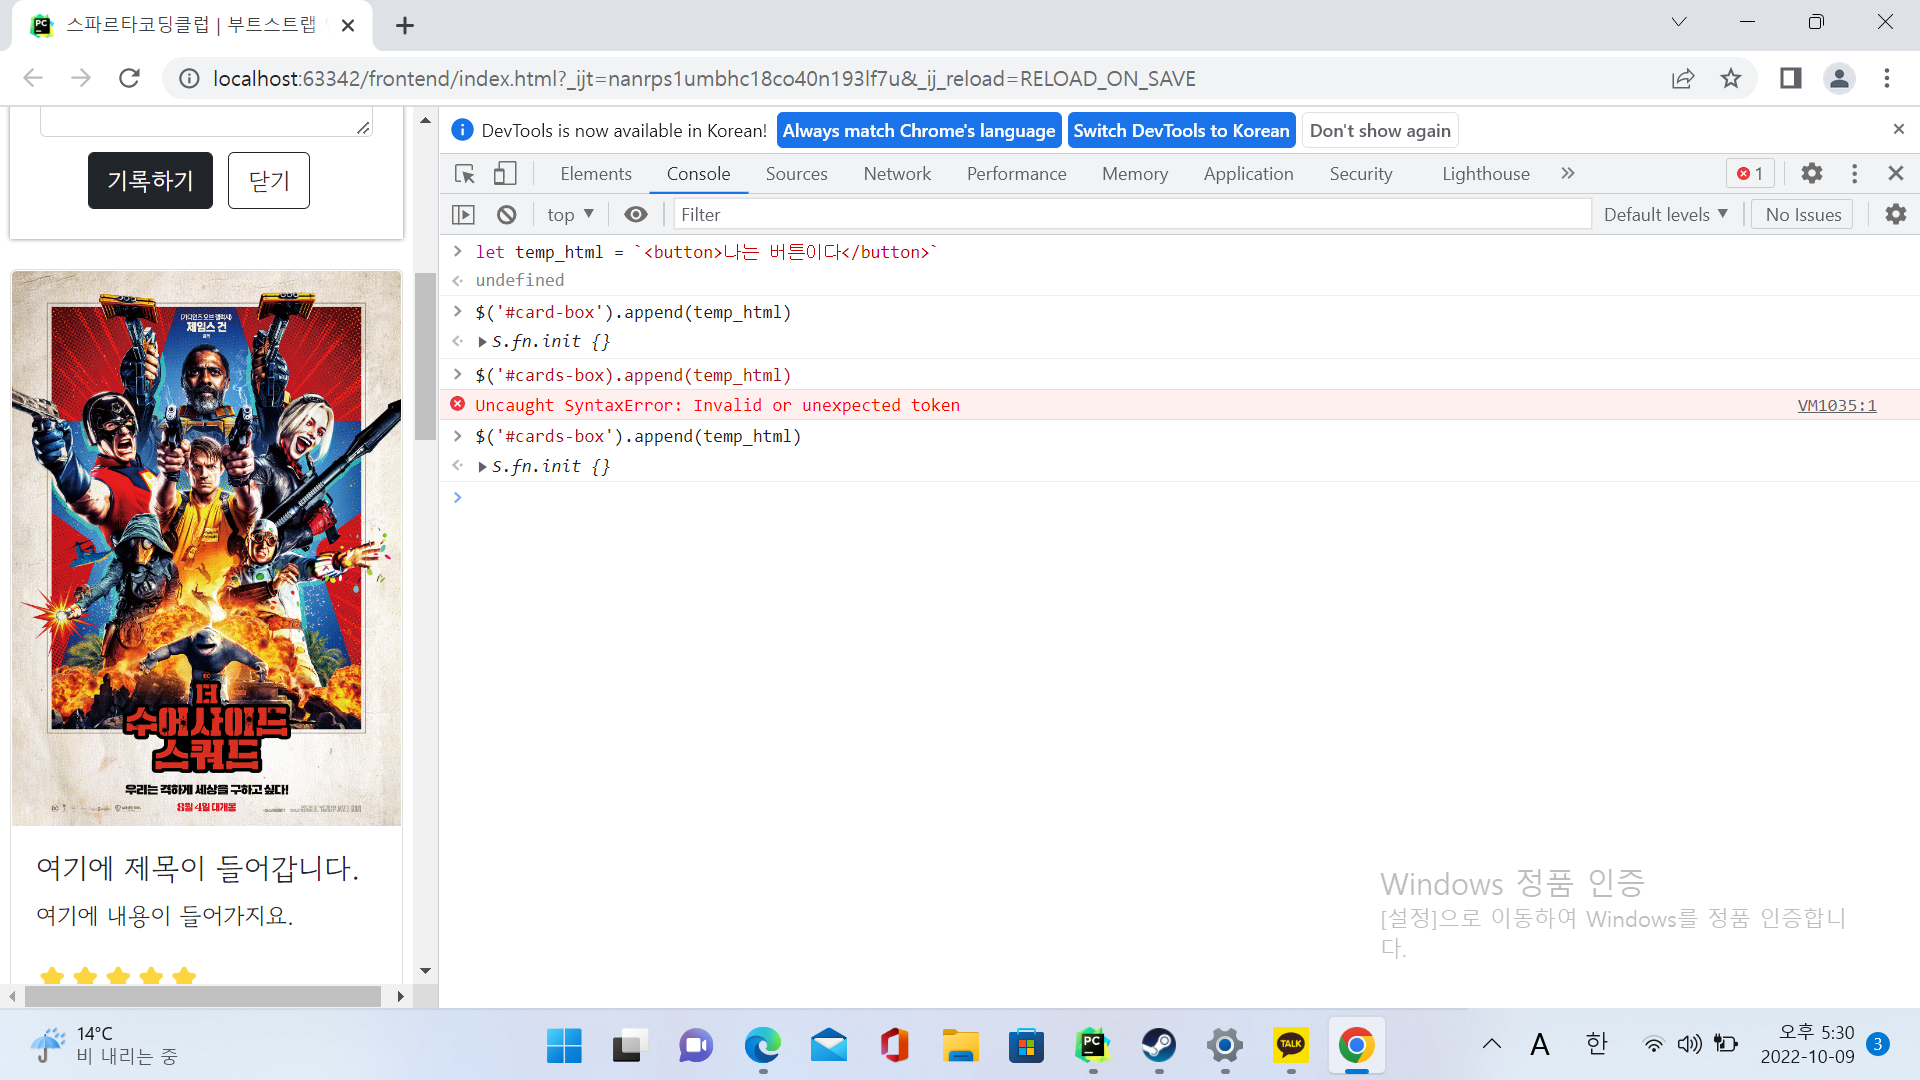Share this page icon
Image resolution: width=1920 pixels, height=1080 pixels.
[1683, 79]
